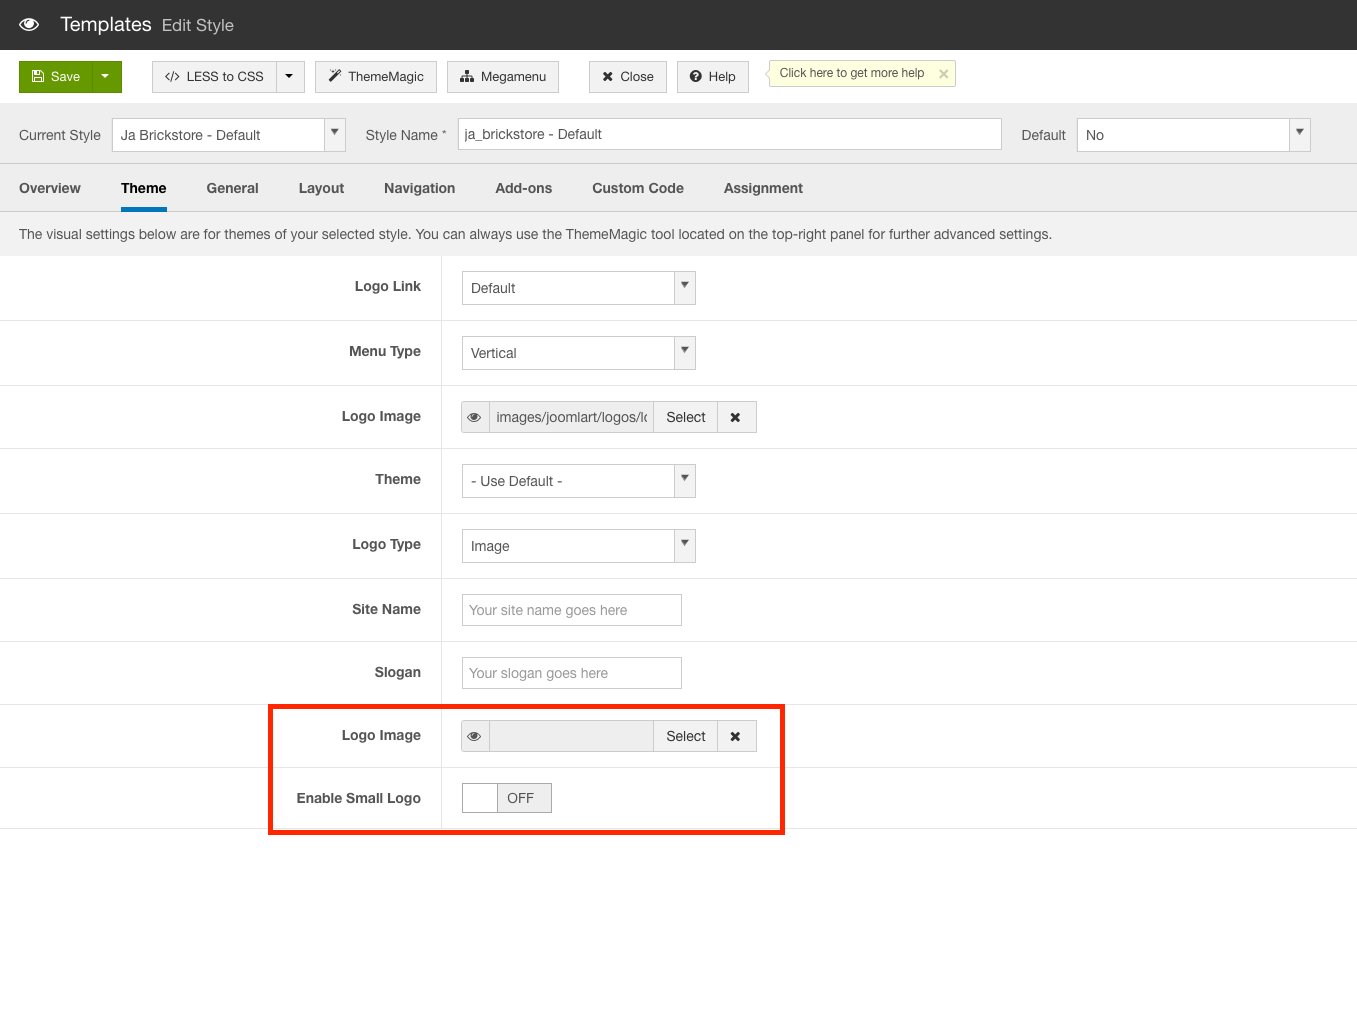The height and width of the screenshot is (1025, 1357).
Task: Click Select for the second Logo Image
Action: point(685,736)
